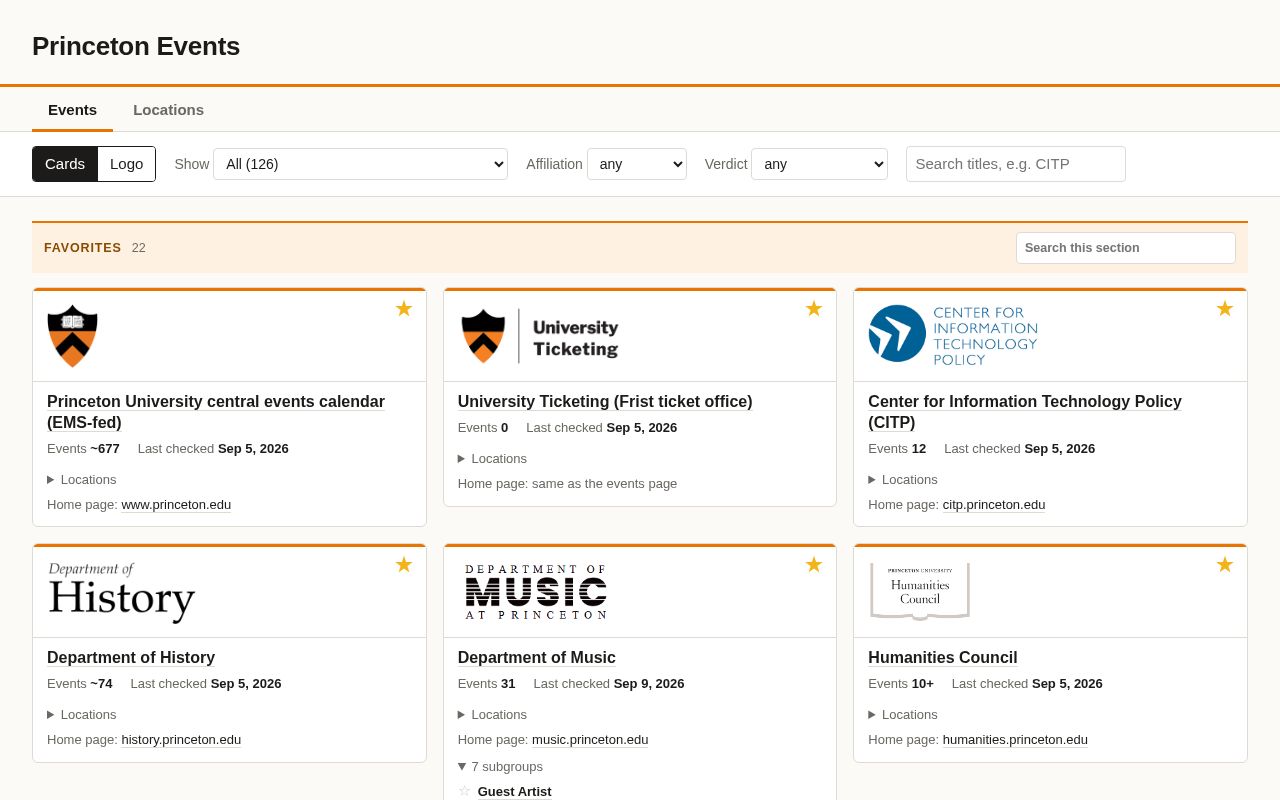The width and height of the screenshot is (1280, 800).
Task: Select the Events tab
Action: point(72,110)
